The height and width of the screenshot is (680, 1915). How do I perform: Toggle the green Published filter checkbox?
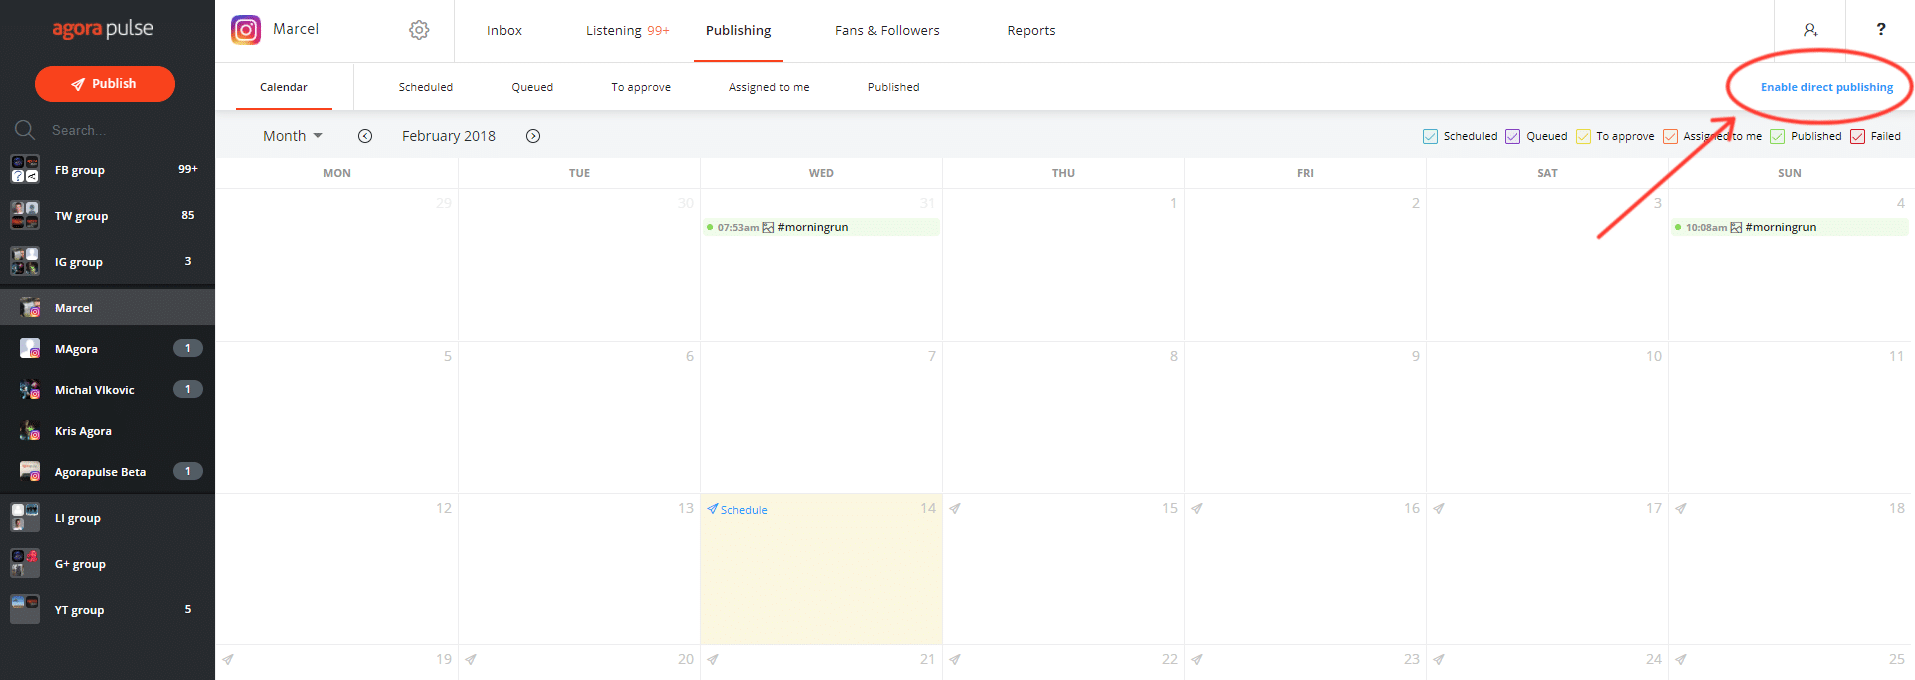(x=1777, y=136)
